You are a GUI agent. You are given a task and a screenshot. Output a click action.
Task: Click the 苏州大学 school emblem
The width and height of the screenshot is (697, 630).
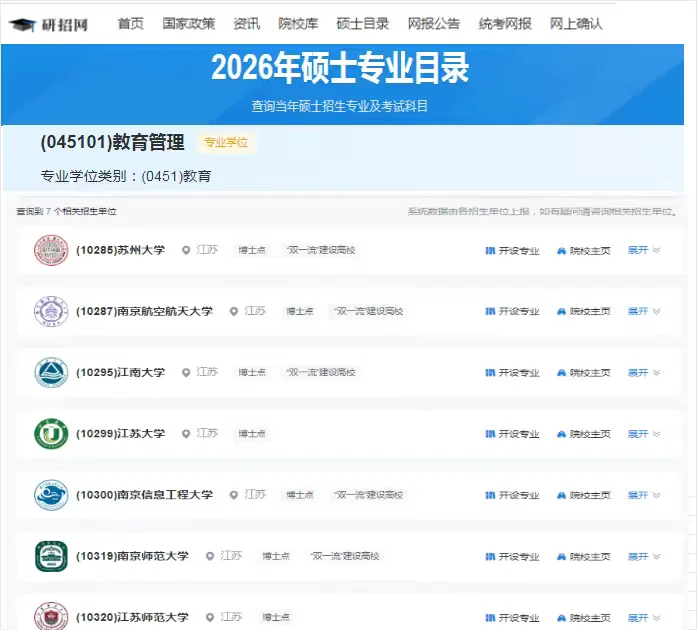(51, 250)
